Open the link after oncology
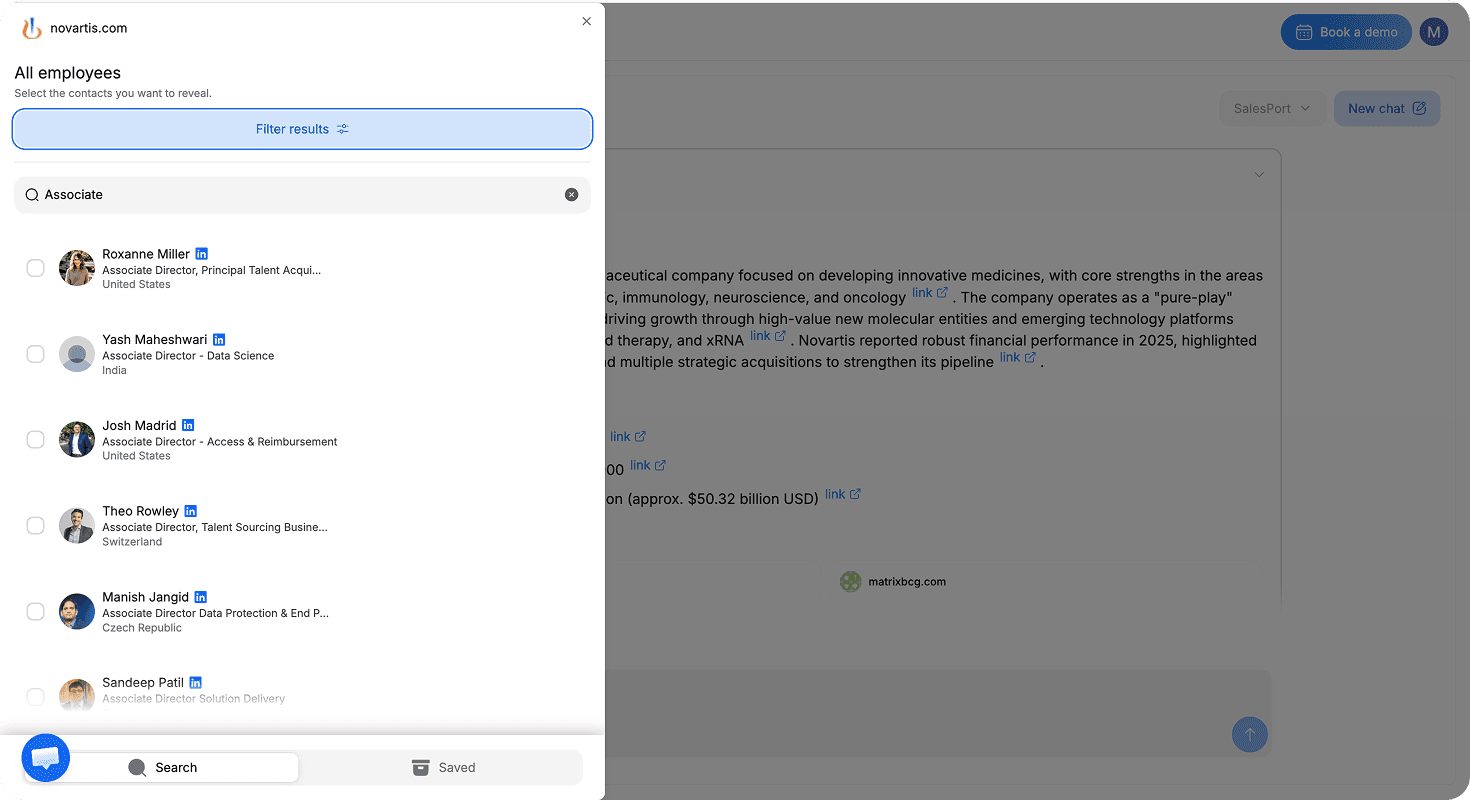This screenshot has width=1470, height=800. tap(930, 294)
